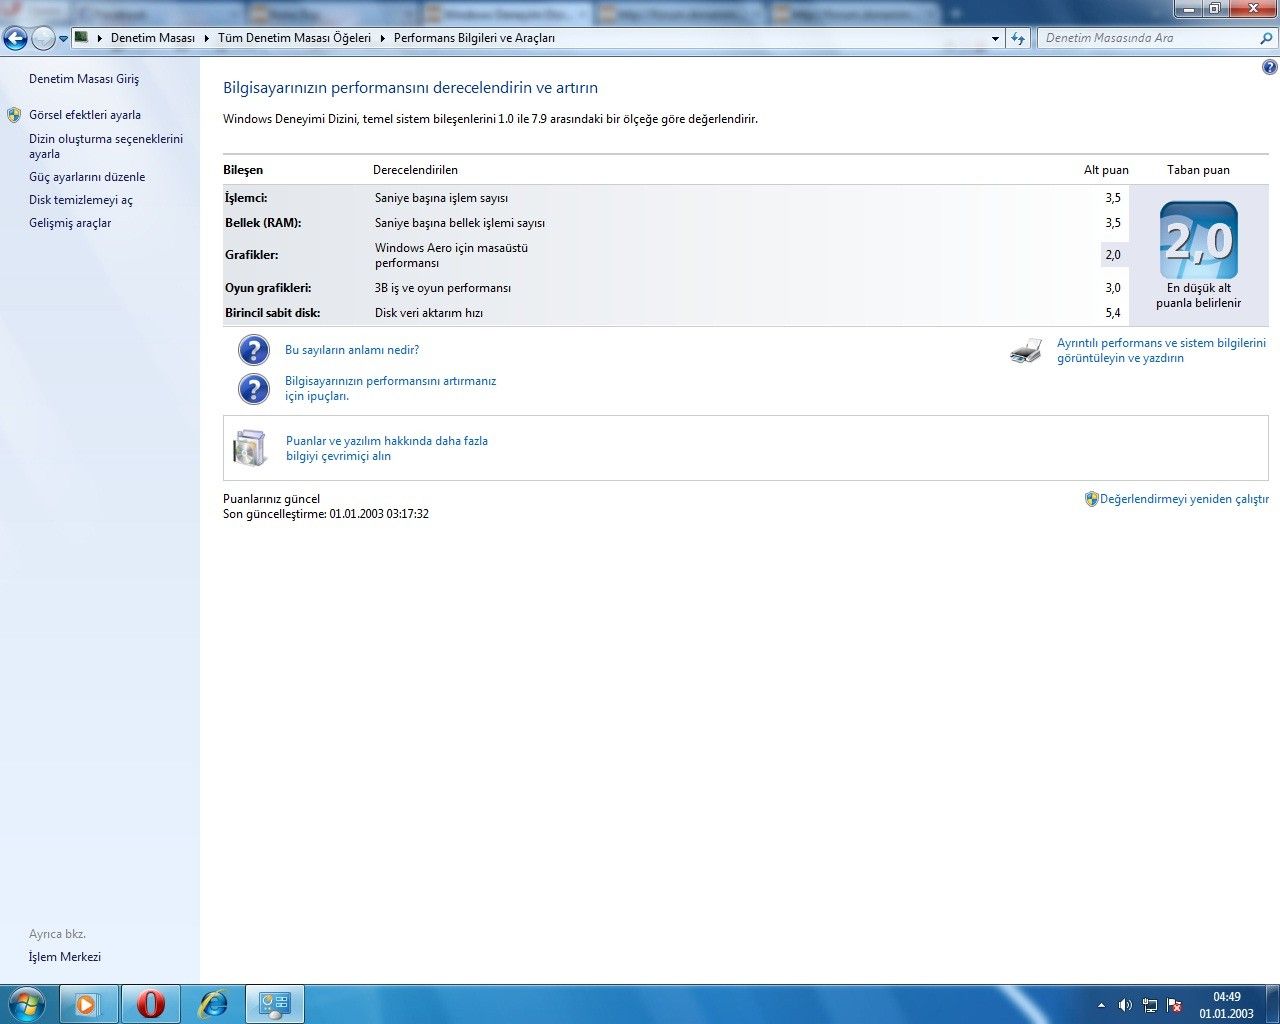Click the magnifier icon in the search box
The height and width of the screenshot is (1024, 1280).
(1266, 38)
